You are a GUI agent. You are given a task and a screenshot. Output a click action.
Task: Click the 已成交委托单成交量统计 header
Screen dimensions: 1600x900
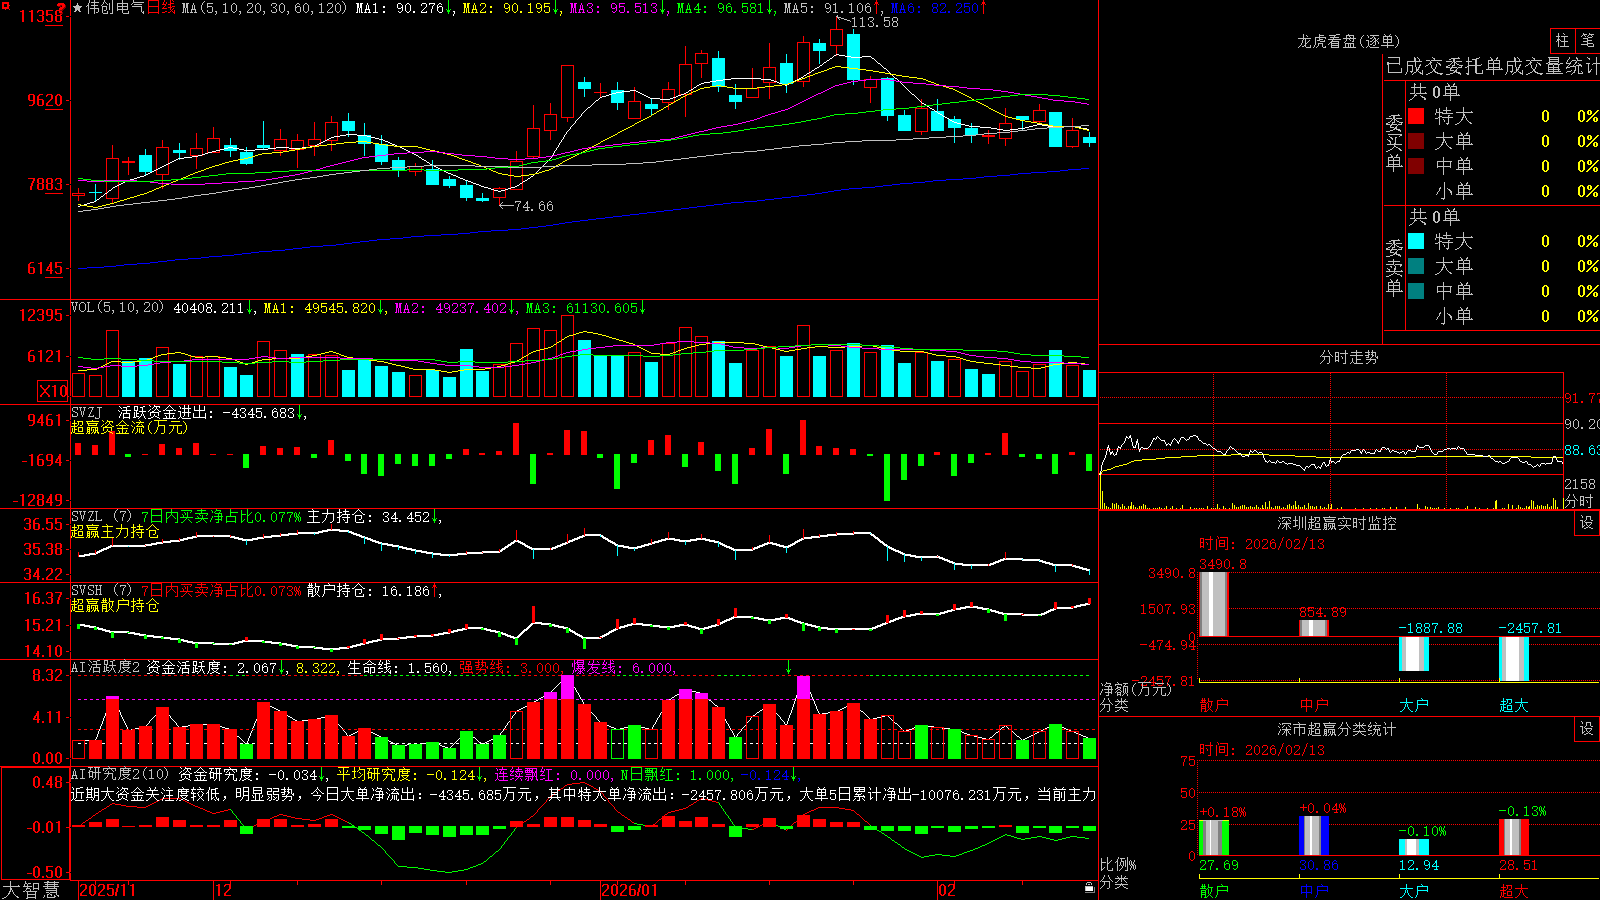click(x=1492, y=66)
